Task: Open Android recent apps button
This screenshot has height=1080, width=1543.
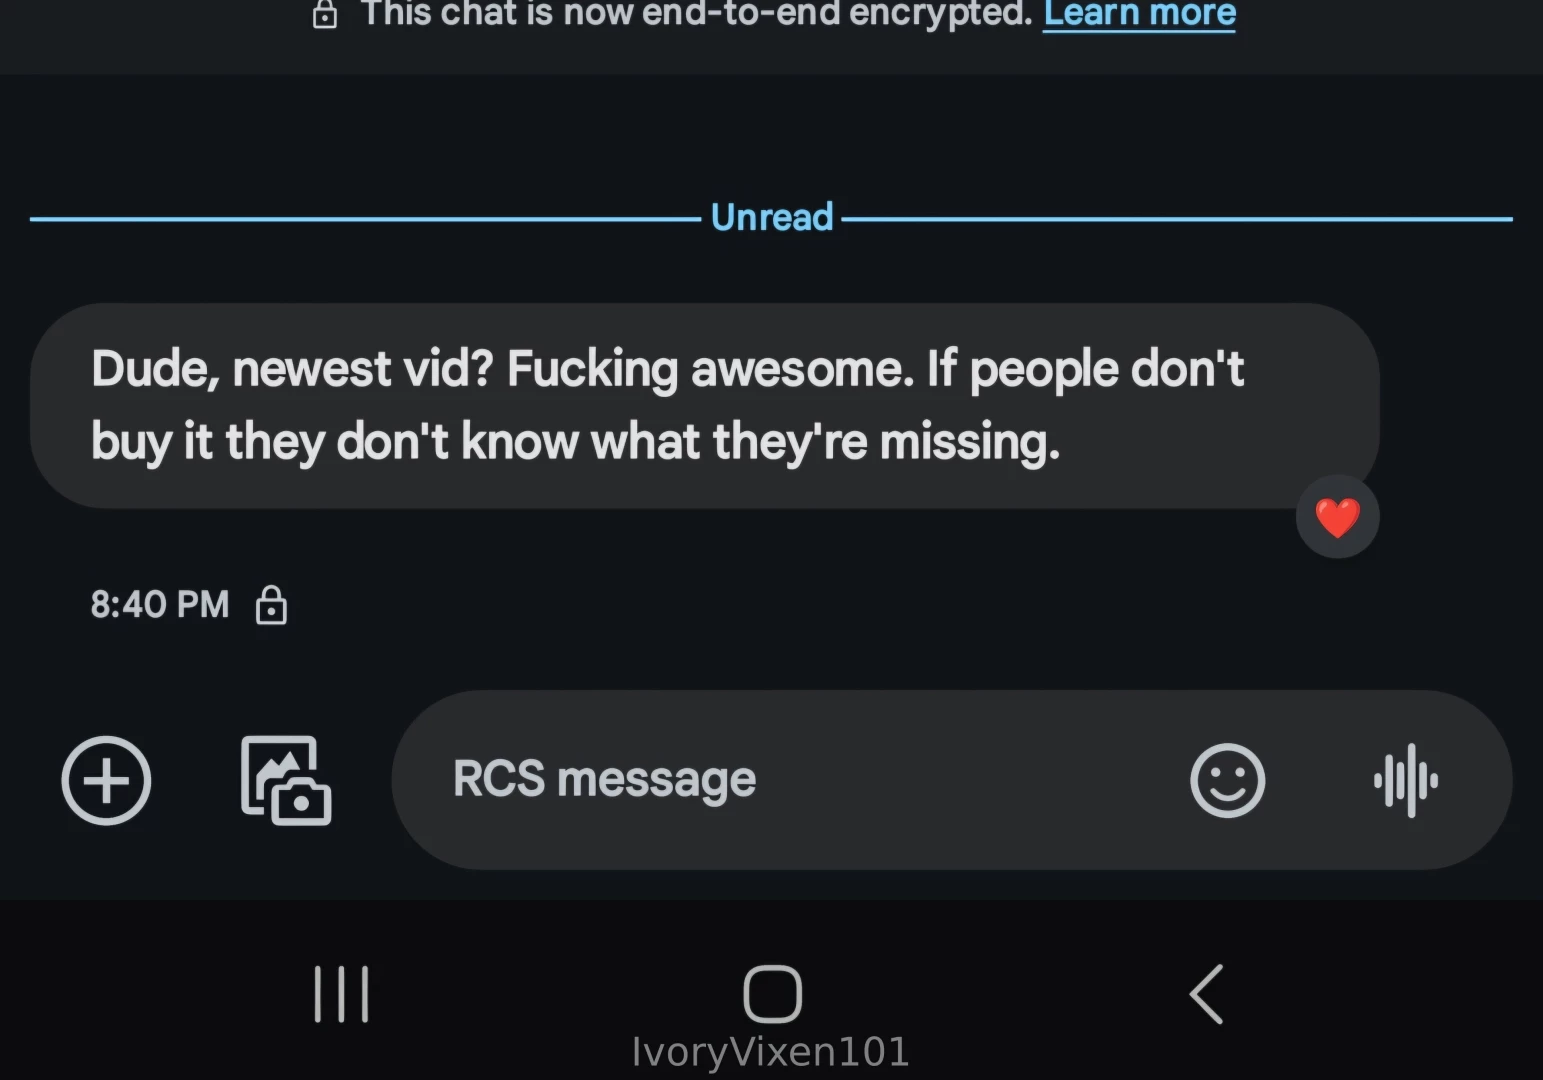Action: point(341,994)
